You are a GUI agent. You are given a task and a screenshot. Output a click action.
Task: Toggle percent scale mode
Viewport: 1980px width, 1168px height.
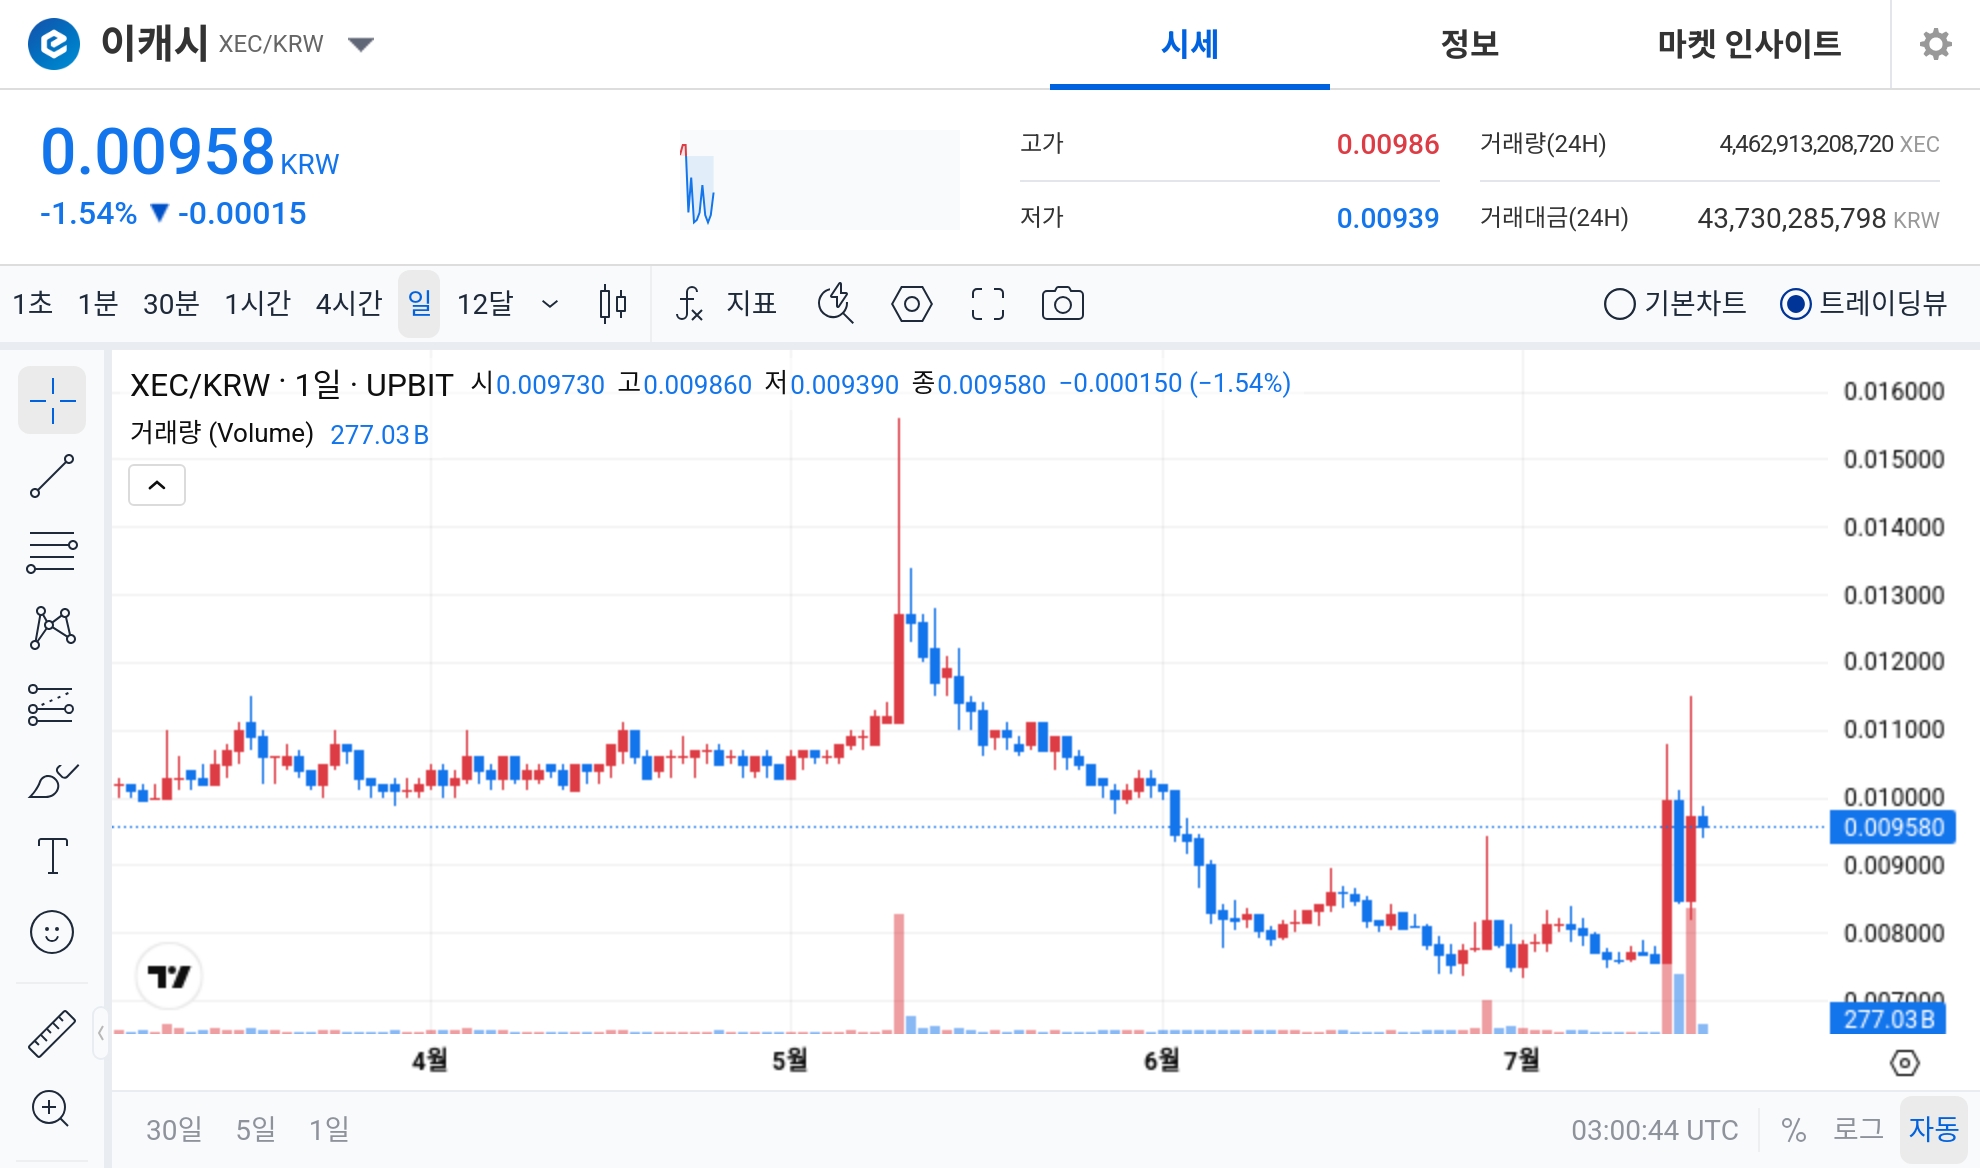(1793, 1130)
